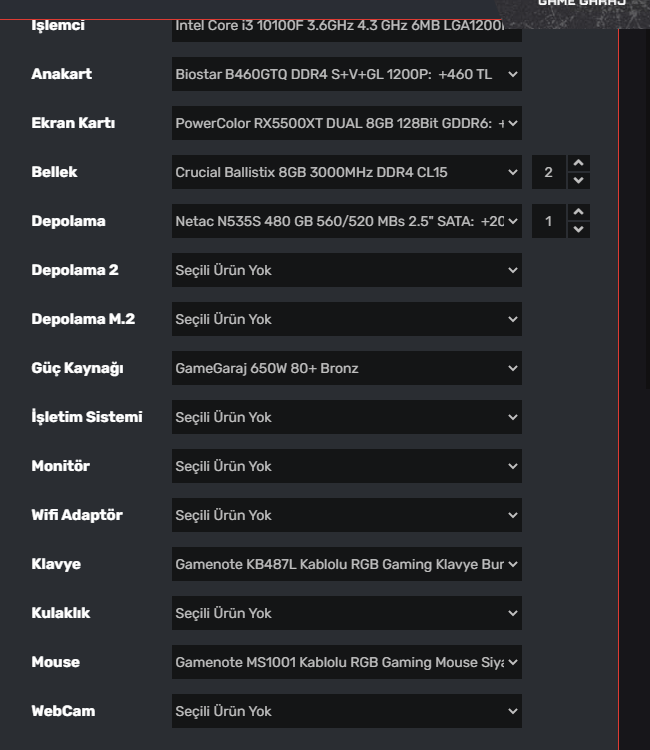
Task: Expand the Monitör dropdown
Action: [346, 466]
